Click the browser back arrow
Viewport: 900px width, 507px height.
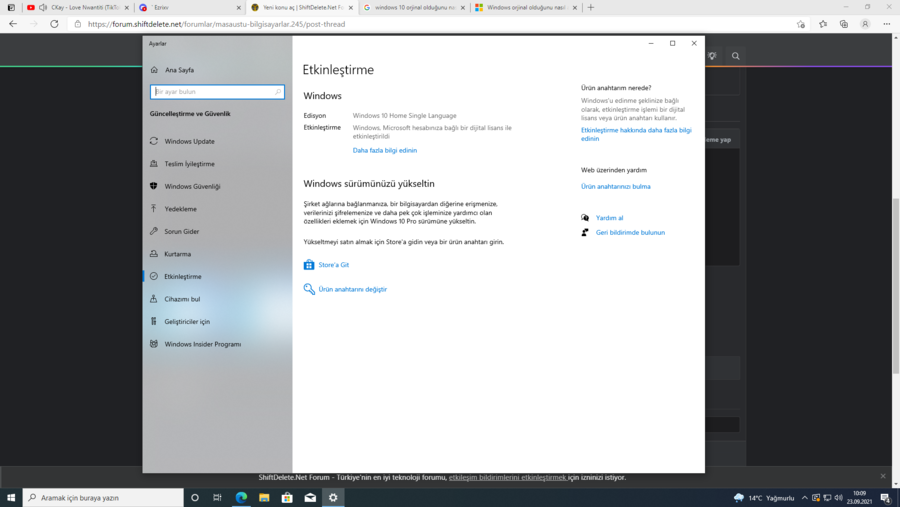click(x=13, y=24)
